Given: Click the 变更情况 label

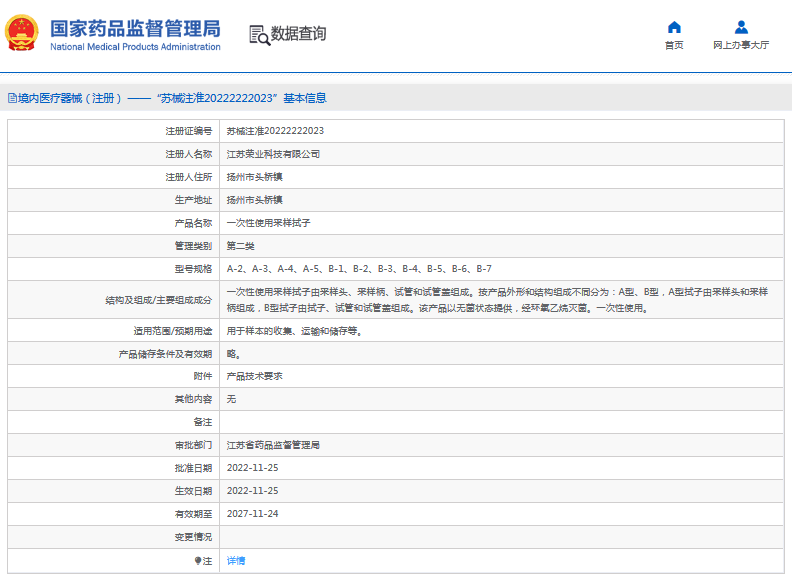Looking at the screenshot, I should pyautogui.click(x=193, y=537).
